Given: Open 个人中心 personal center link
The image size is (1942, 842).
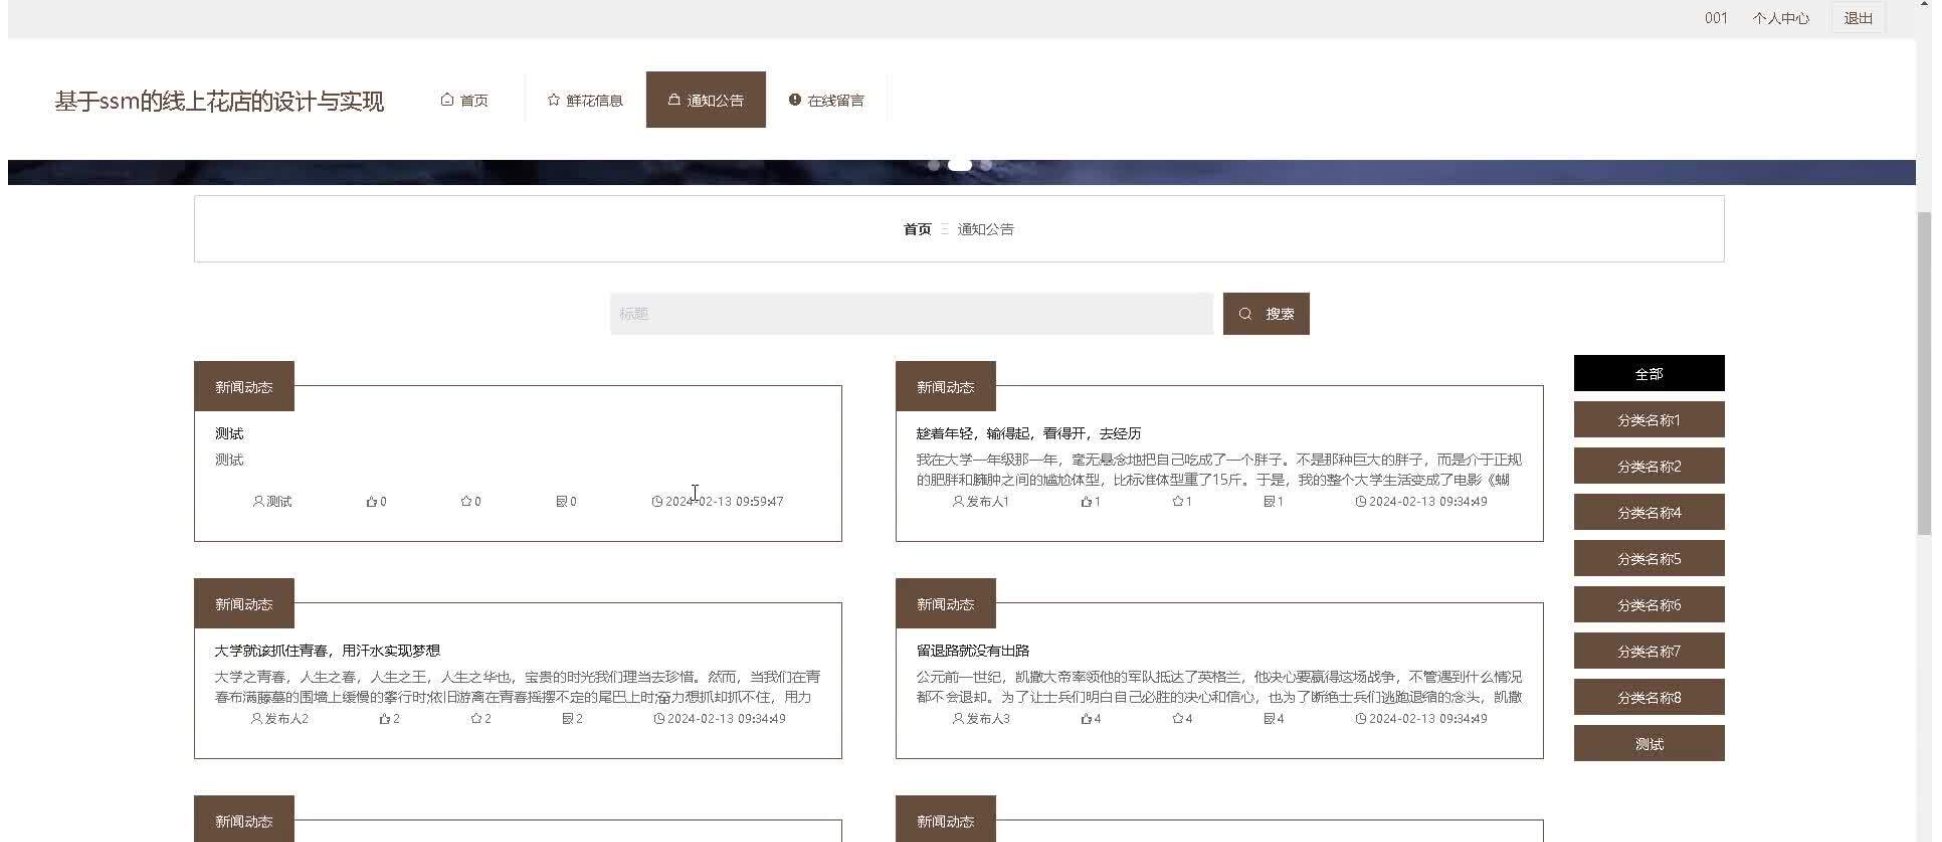Looking at the screenshot, I should [x=1780, y=18].
